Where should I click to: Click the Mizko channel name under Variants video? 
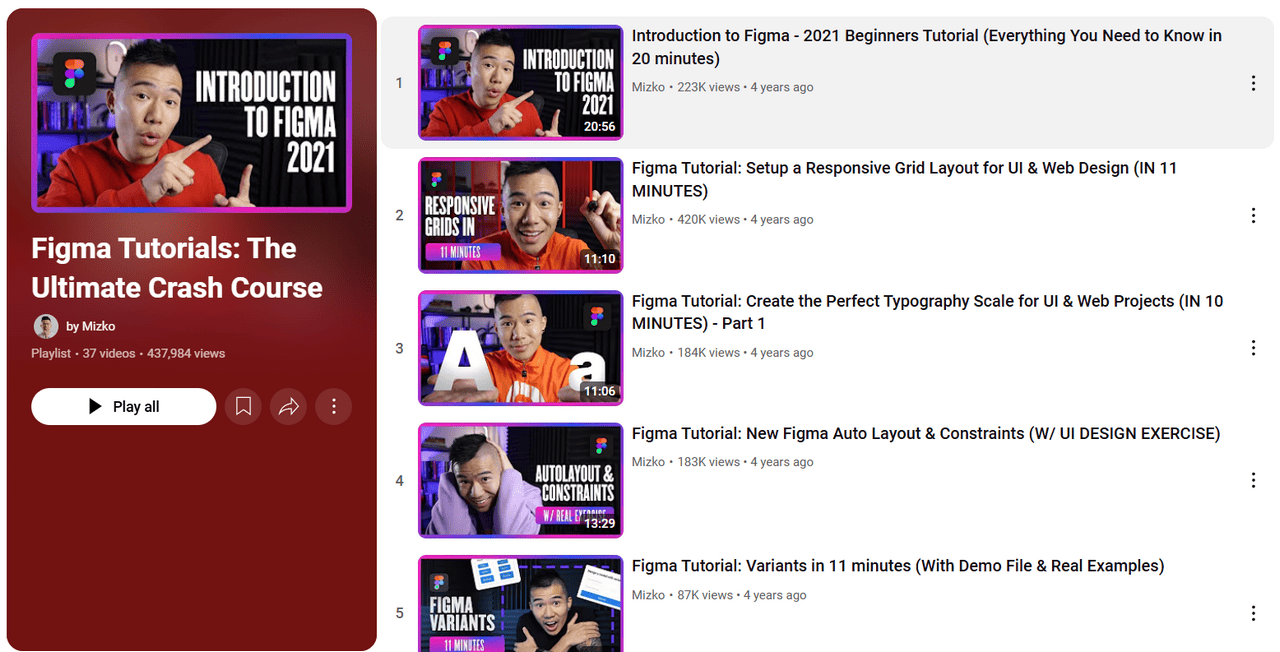(x=648, y=595)
